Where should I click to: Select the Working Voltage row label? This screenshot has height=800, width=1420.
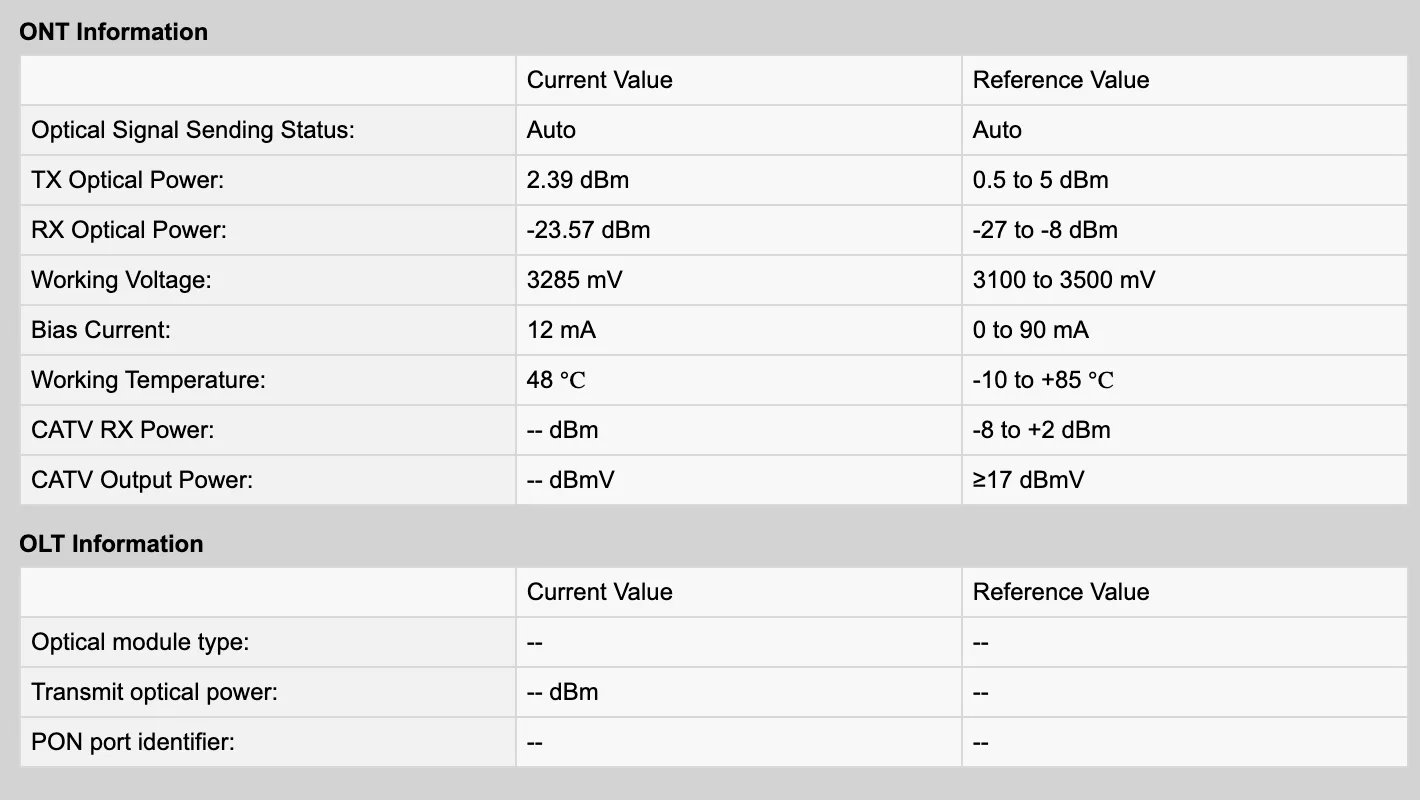[121, 280]
